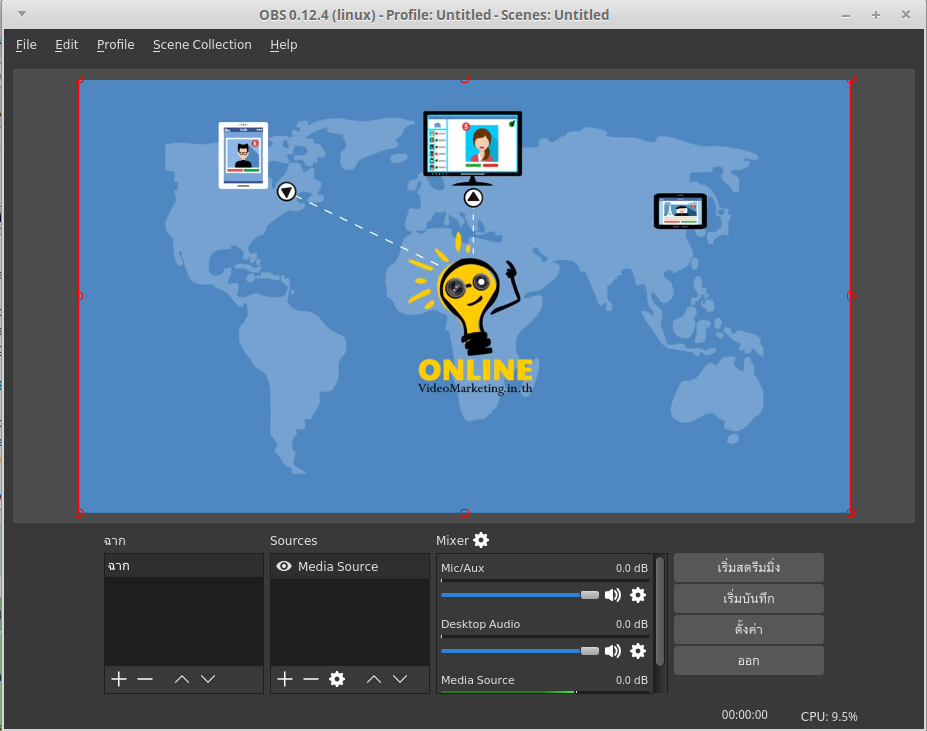Open source properties gear icon
927x731 pixels.
tap(337, 679)
